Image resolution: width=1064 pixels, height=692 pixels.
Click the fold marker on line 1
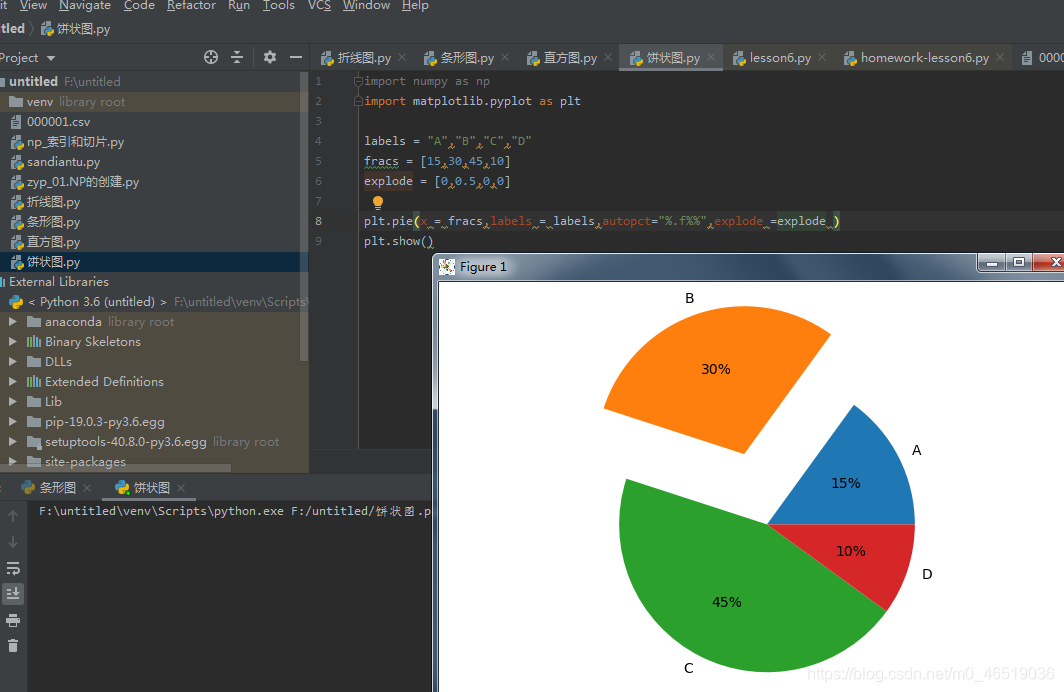pyautogui.click(x=358, y=81)
